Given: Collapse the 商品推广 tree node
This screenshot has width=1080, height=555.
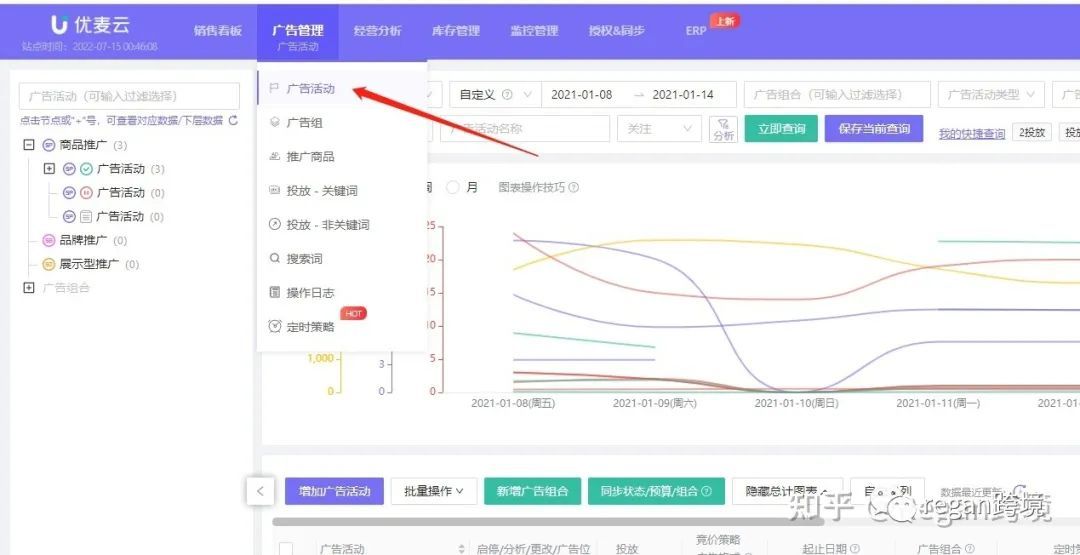Looking at the screenshot, I should (x=28, y=145).
